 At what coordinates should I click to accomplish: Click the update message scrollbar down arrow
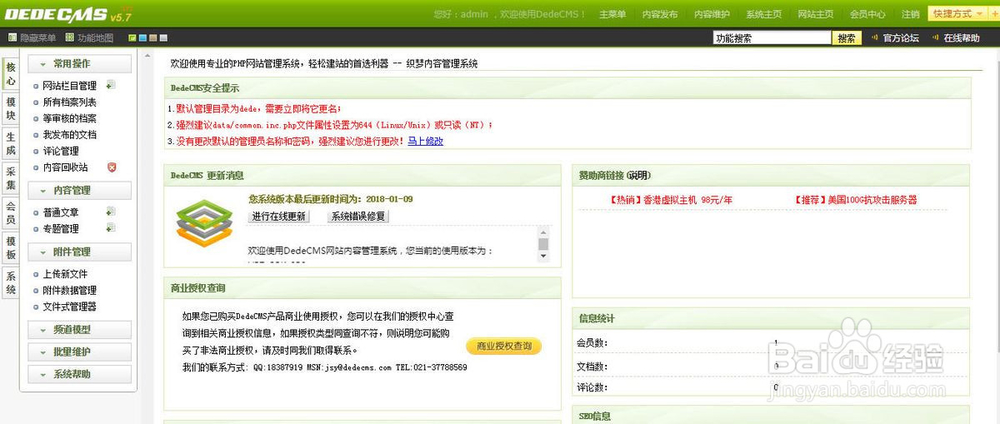point(543,256)
